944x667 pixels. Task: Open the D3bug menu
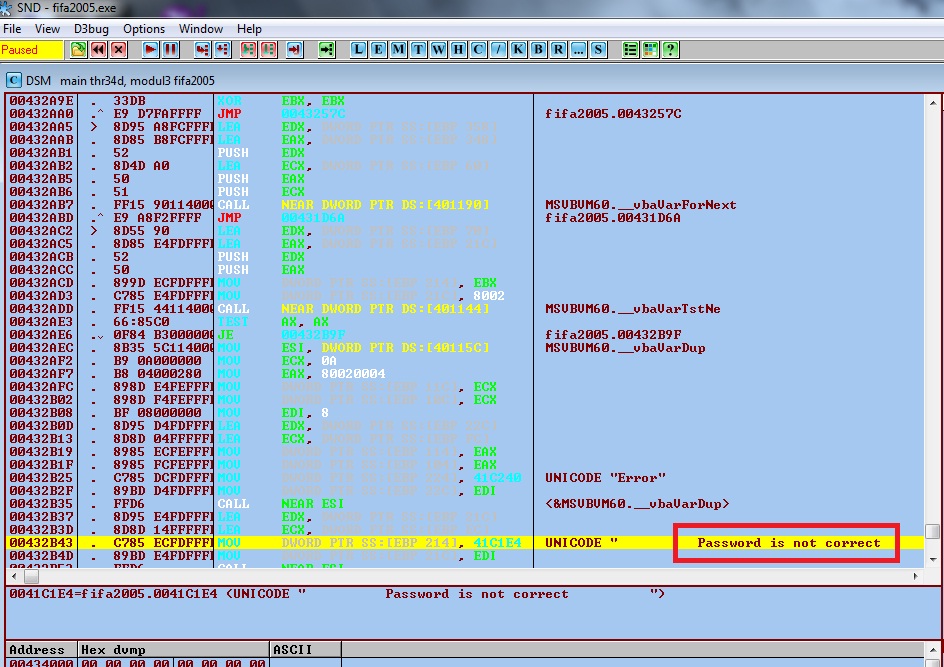(x=93, y=29)
